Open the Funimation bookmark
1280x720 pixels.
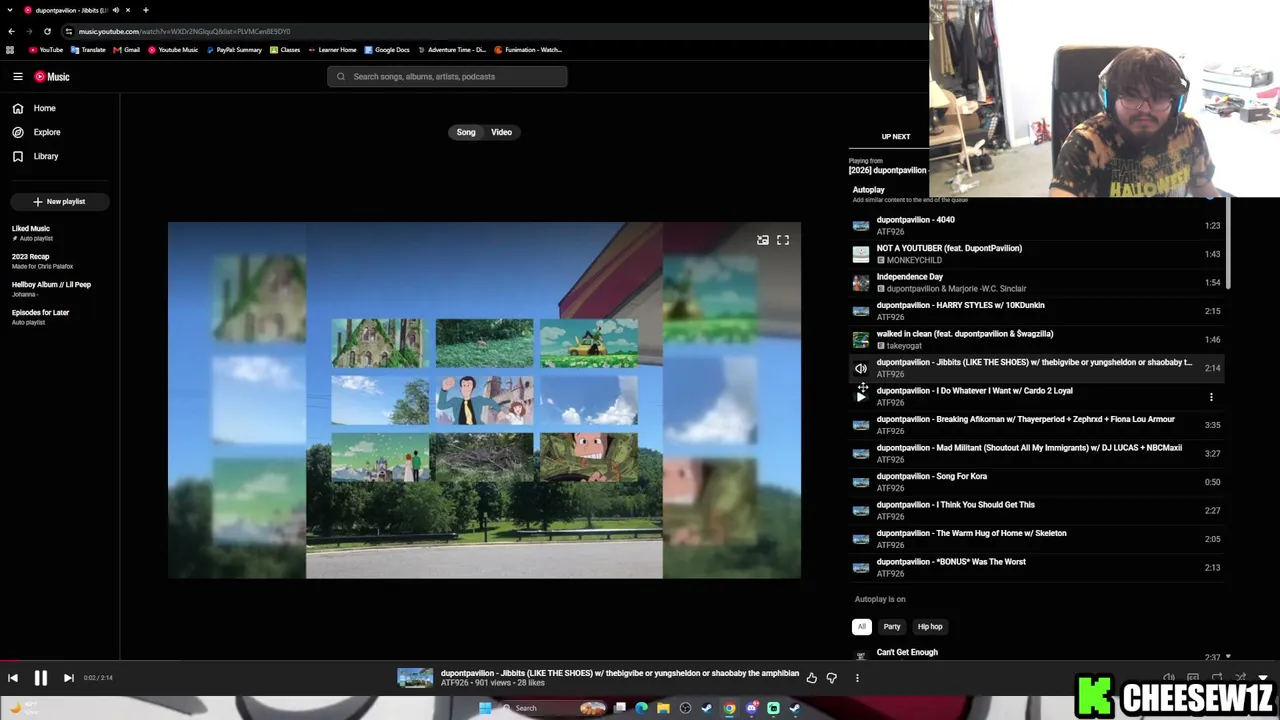[528, 50]
